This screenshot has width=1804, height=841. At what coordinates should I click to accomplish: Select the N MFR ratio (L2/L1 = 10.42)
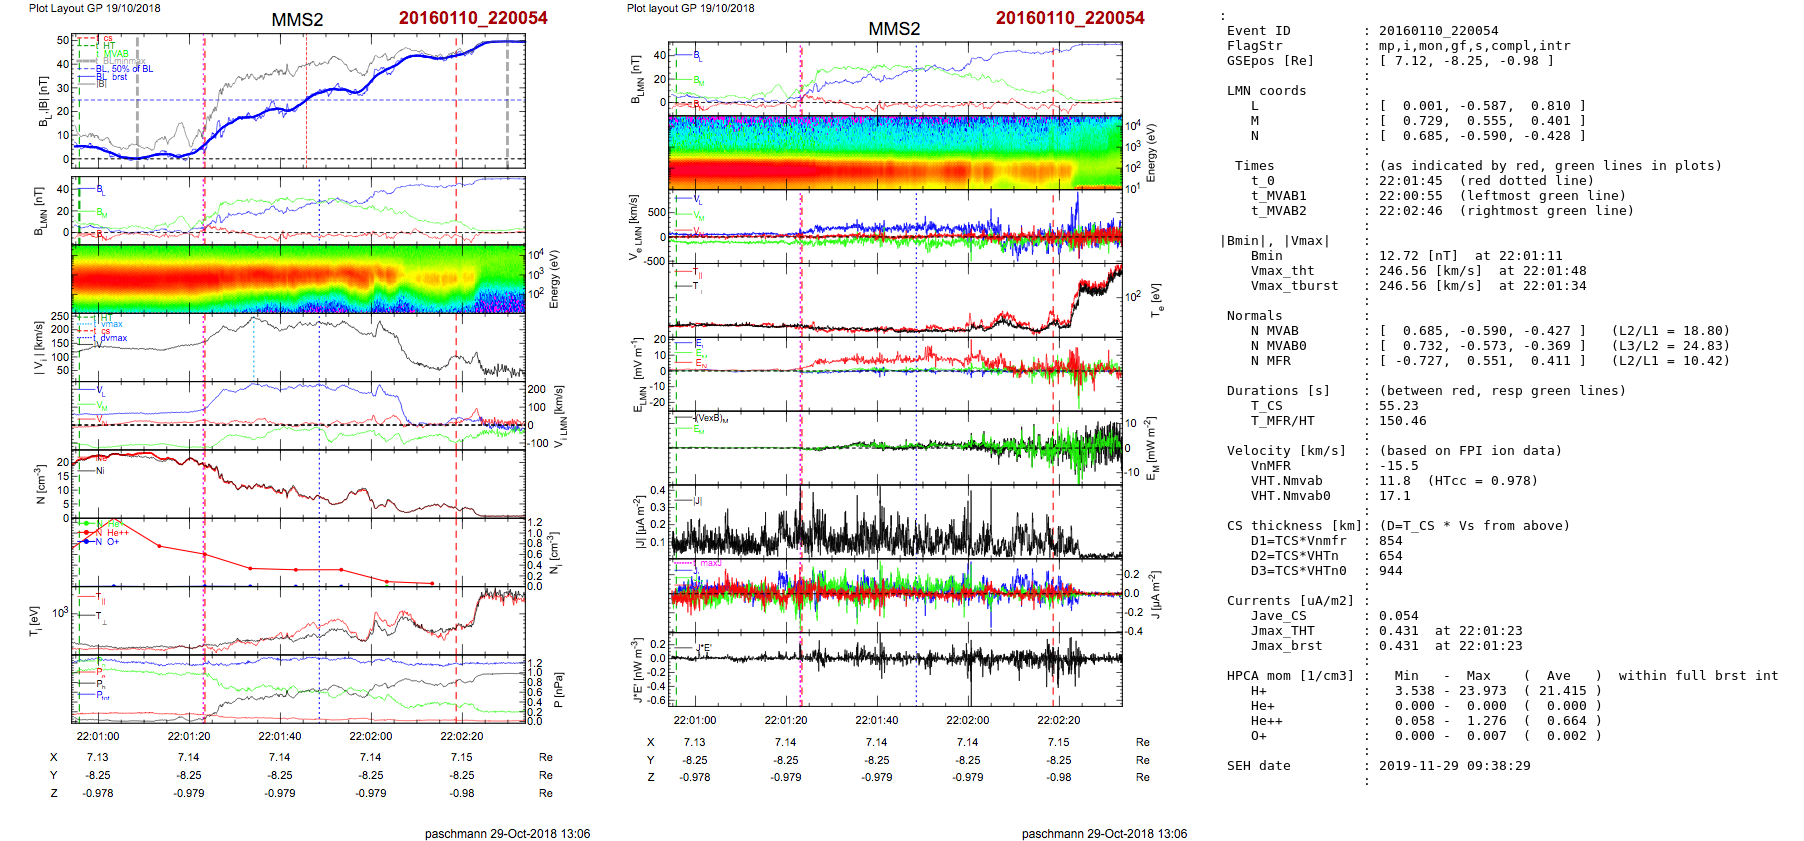tap(1670, 361)
